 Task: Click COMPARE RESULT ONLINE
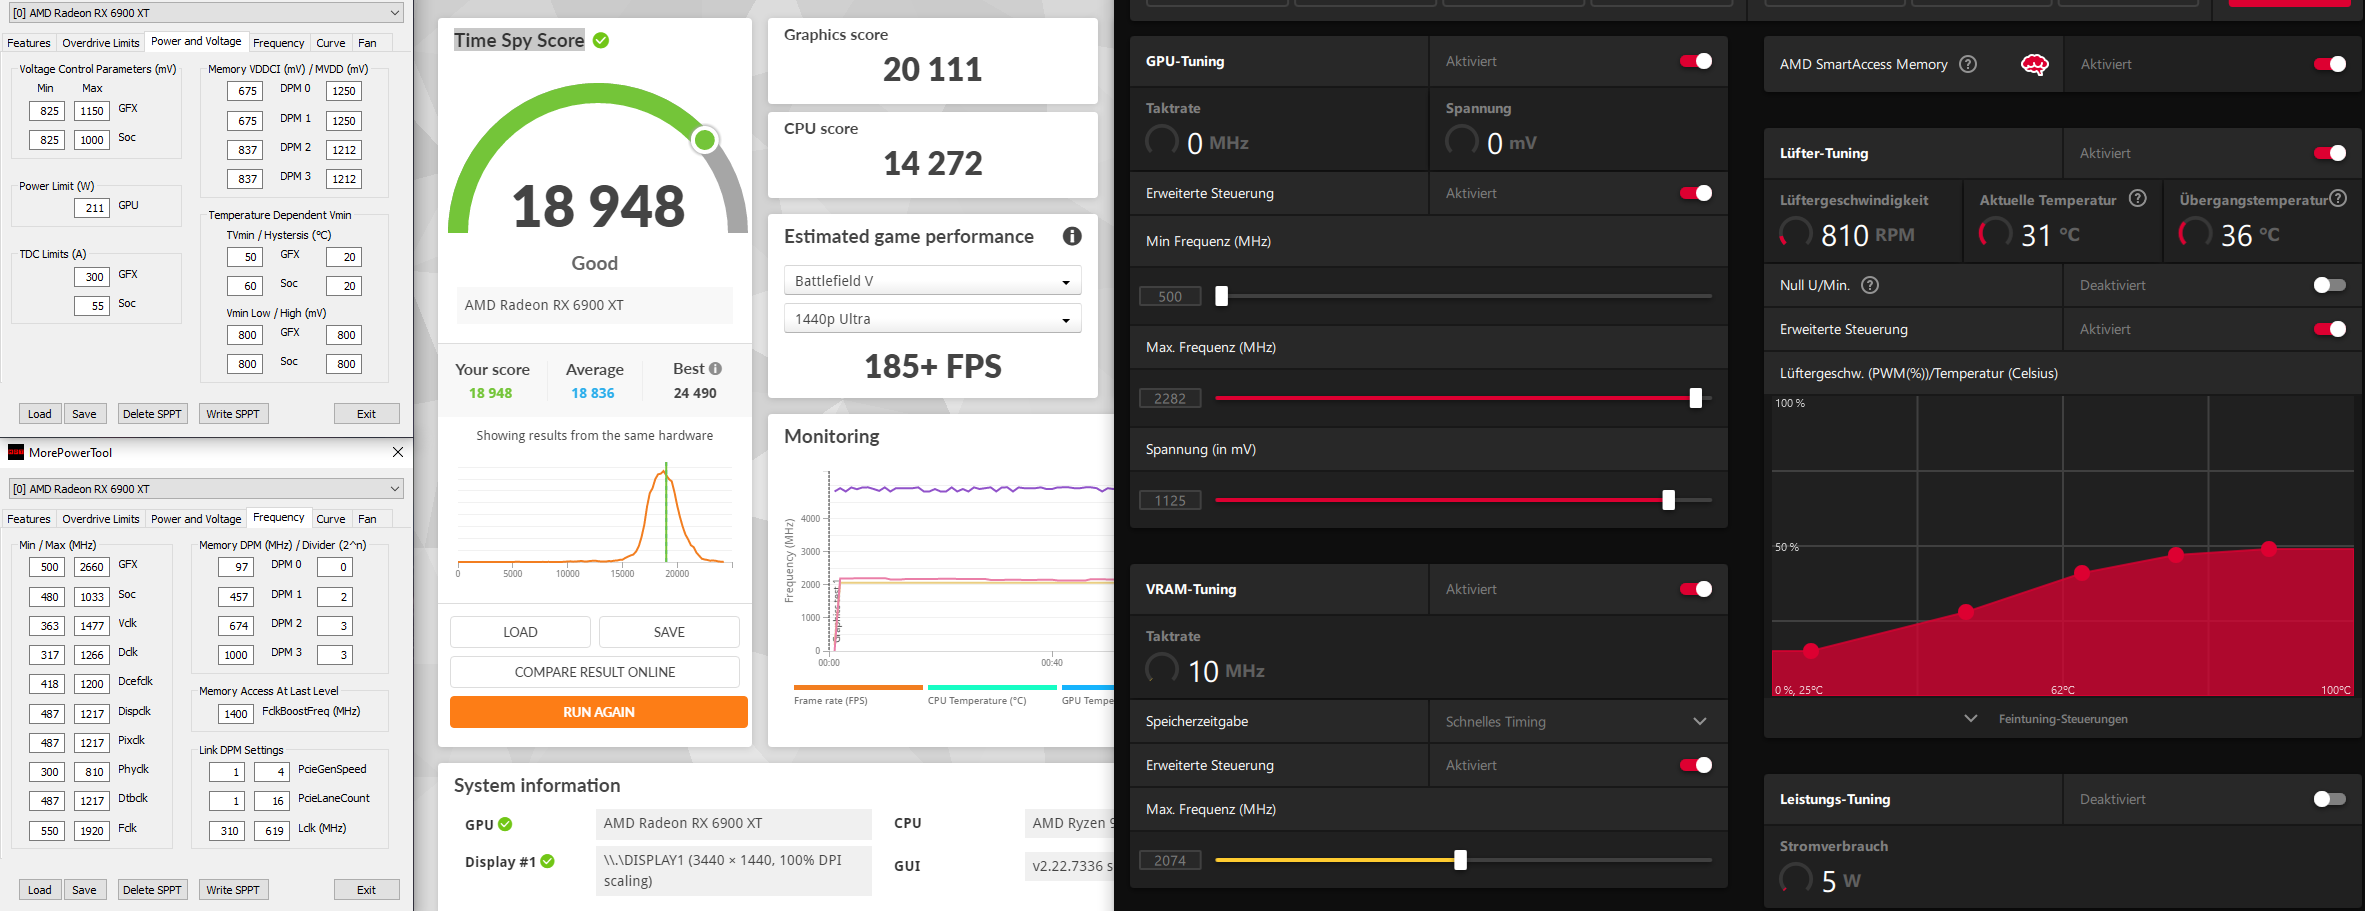point(595,672)
